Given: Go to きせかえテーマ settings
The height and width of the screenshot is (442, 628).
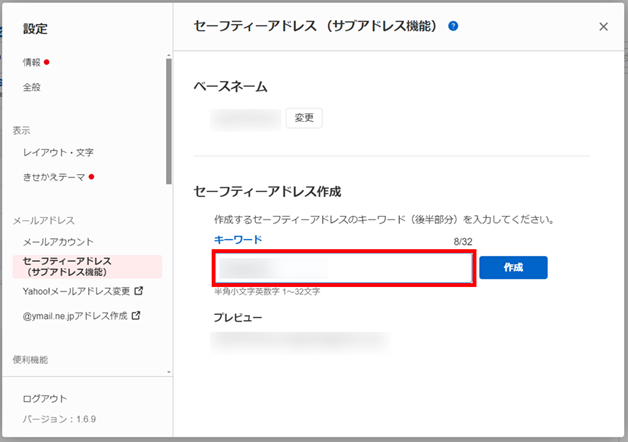Looking at the screenshot, I should (x=54, y=177).
